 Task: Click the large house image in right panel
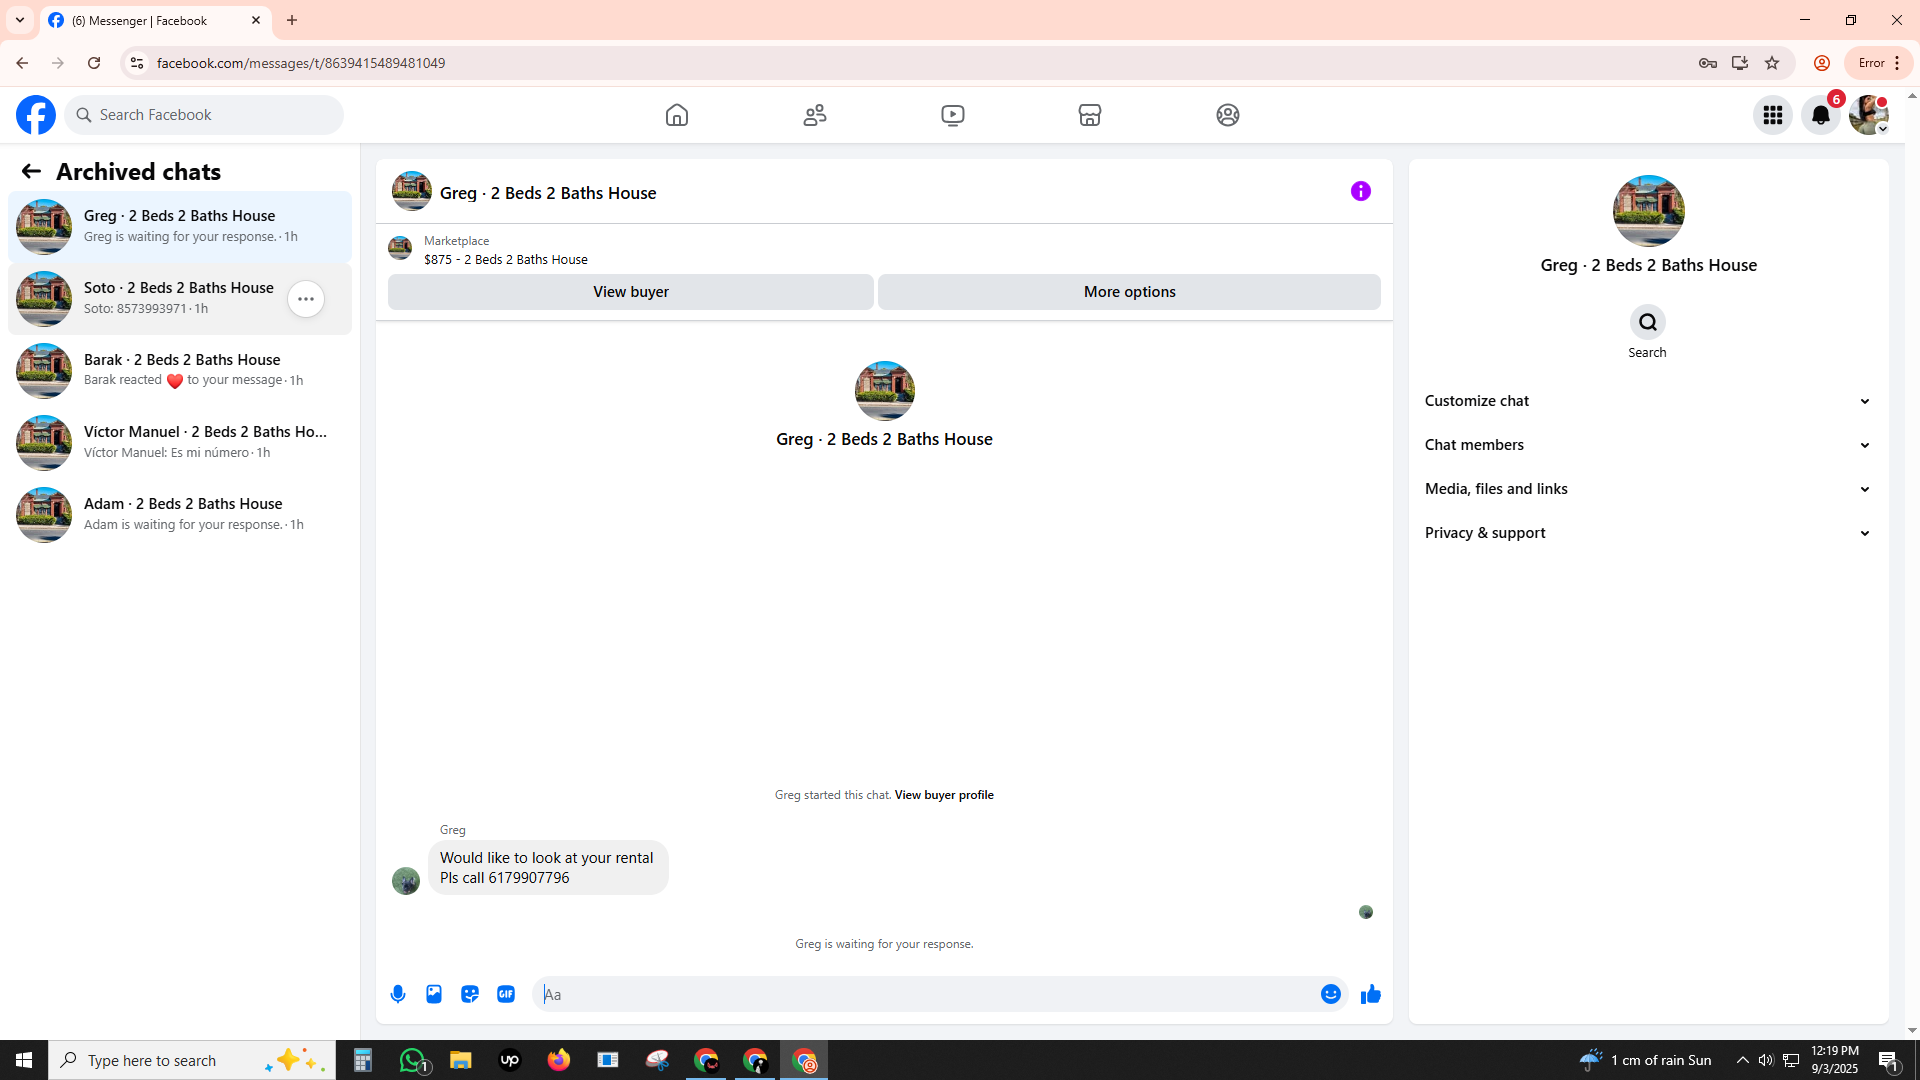pyautogui.click(x=1648, y=211)
